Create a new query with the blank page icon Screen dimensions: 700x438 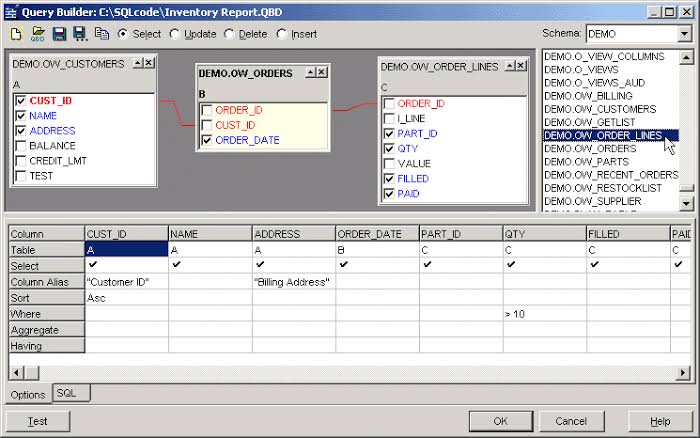tap(16, 34)
